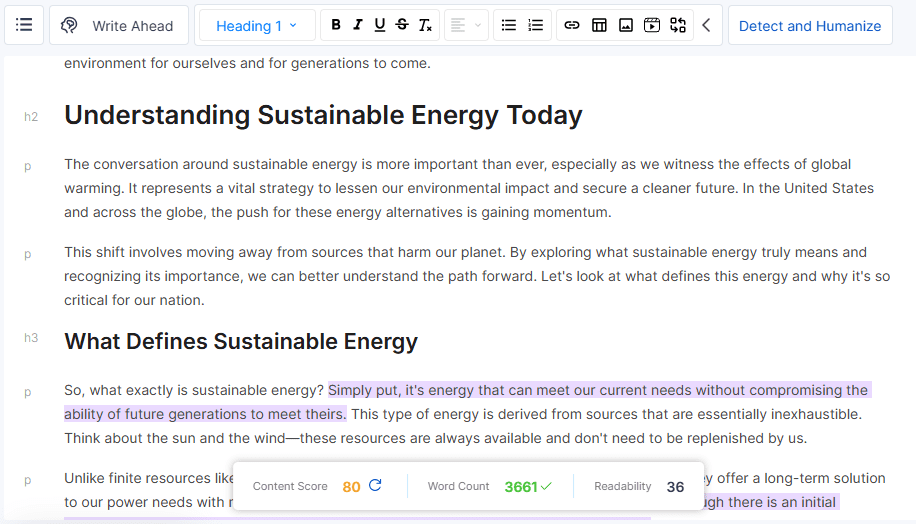This screenshot has width=916, height=524.
Task: Collapse the toolbar with the left chevron
Action: click(x=706, y=26)
